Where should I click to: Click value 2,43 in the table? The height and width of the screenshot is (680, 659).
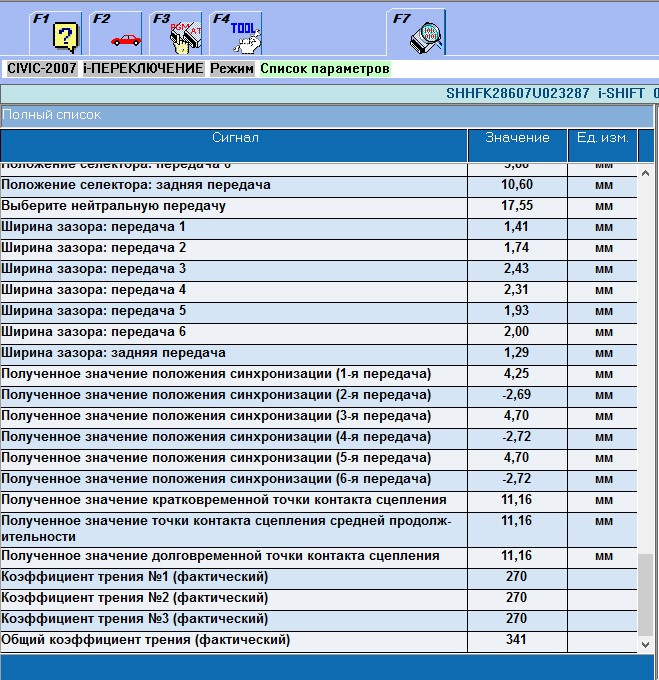coord(516,268)
